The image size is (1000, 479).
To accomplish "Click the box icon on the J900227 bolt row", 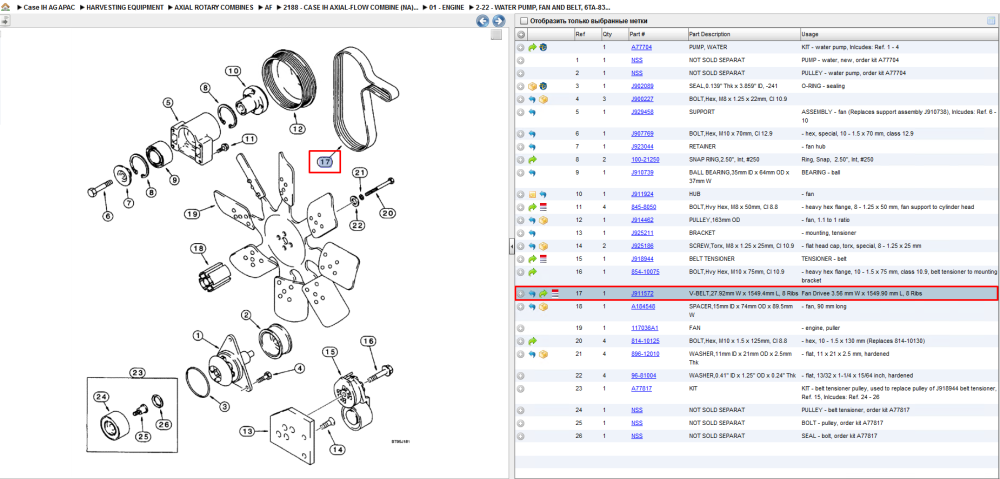I will point(543,99).
